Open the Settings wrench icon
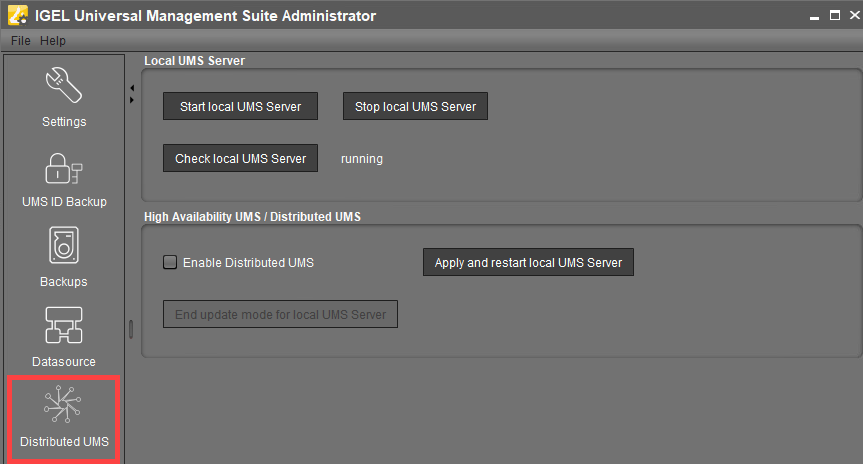 click(x=64, y=88)
